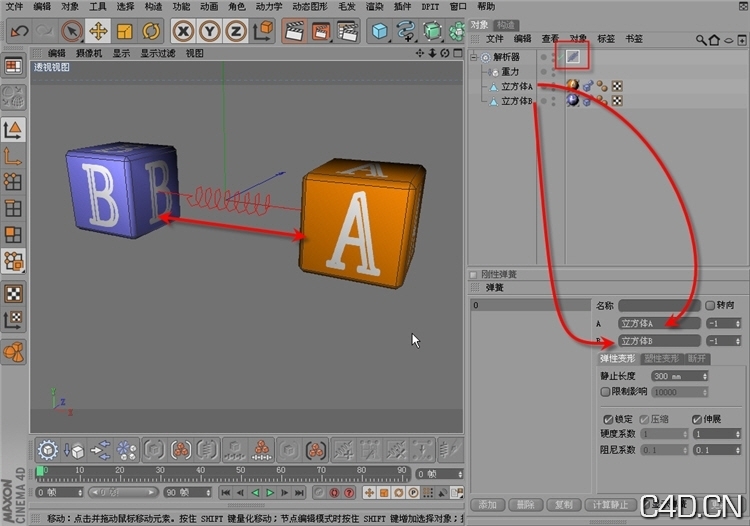Click the 静止长度 value stepper
The height and width of the screenshot is (526, 750).
coord(705,376)
